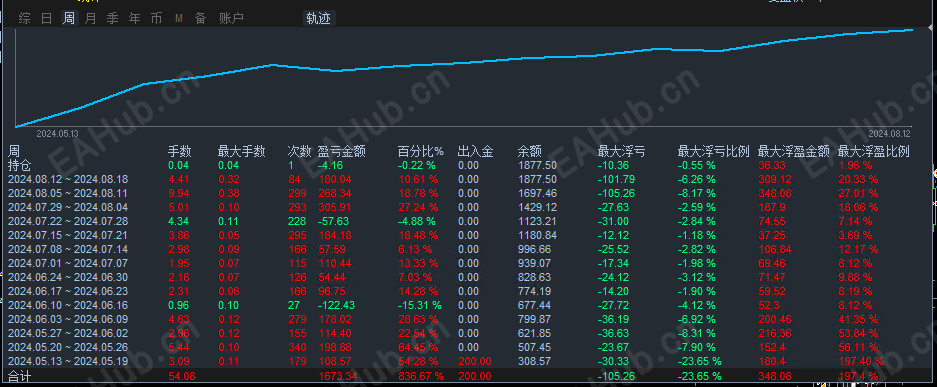Open the 账户 account tab
Viewport: 937px width, 387px height.
coord(231,19)
